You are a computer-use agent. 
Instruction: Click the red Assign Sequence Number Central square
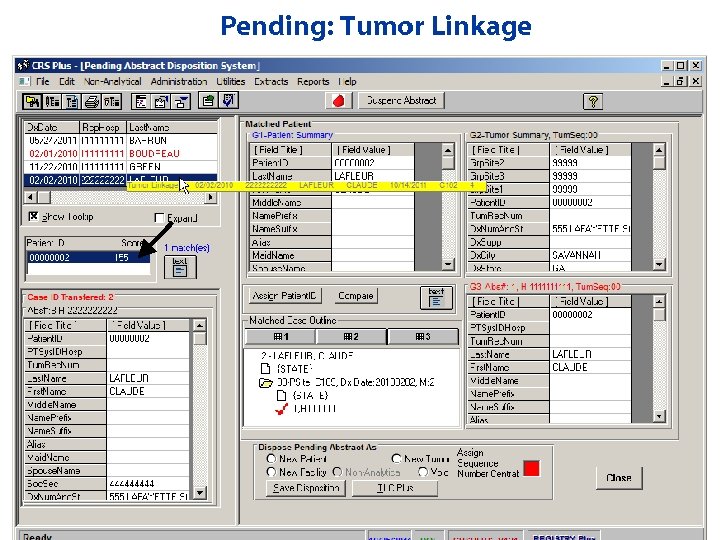point(531,468)
